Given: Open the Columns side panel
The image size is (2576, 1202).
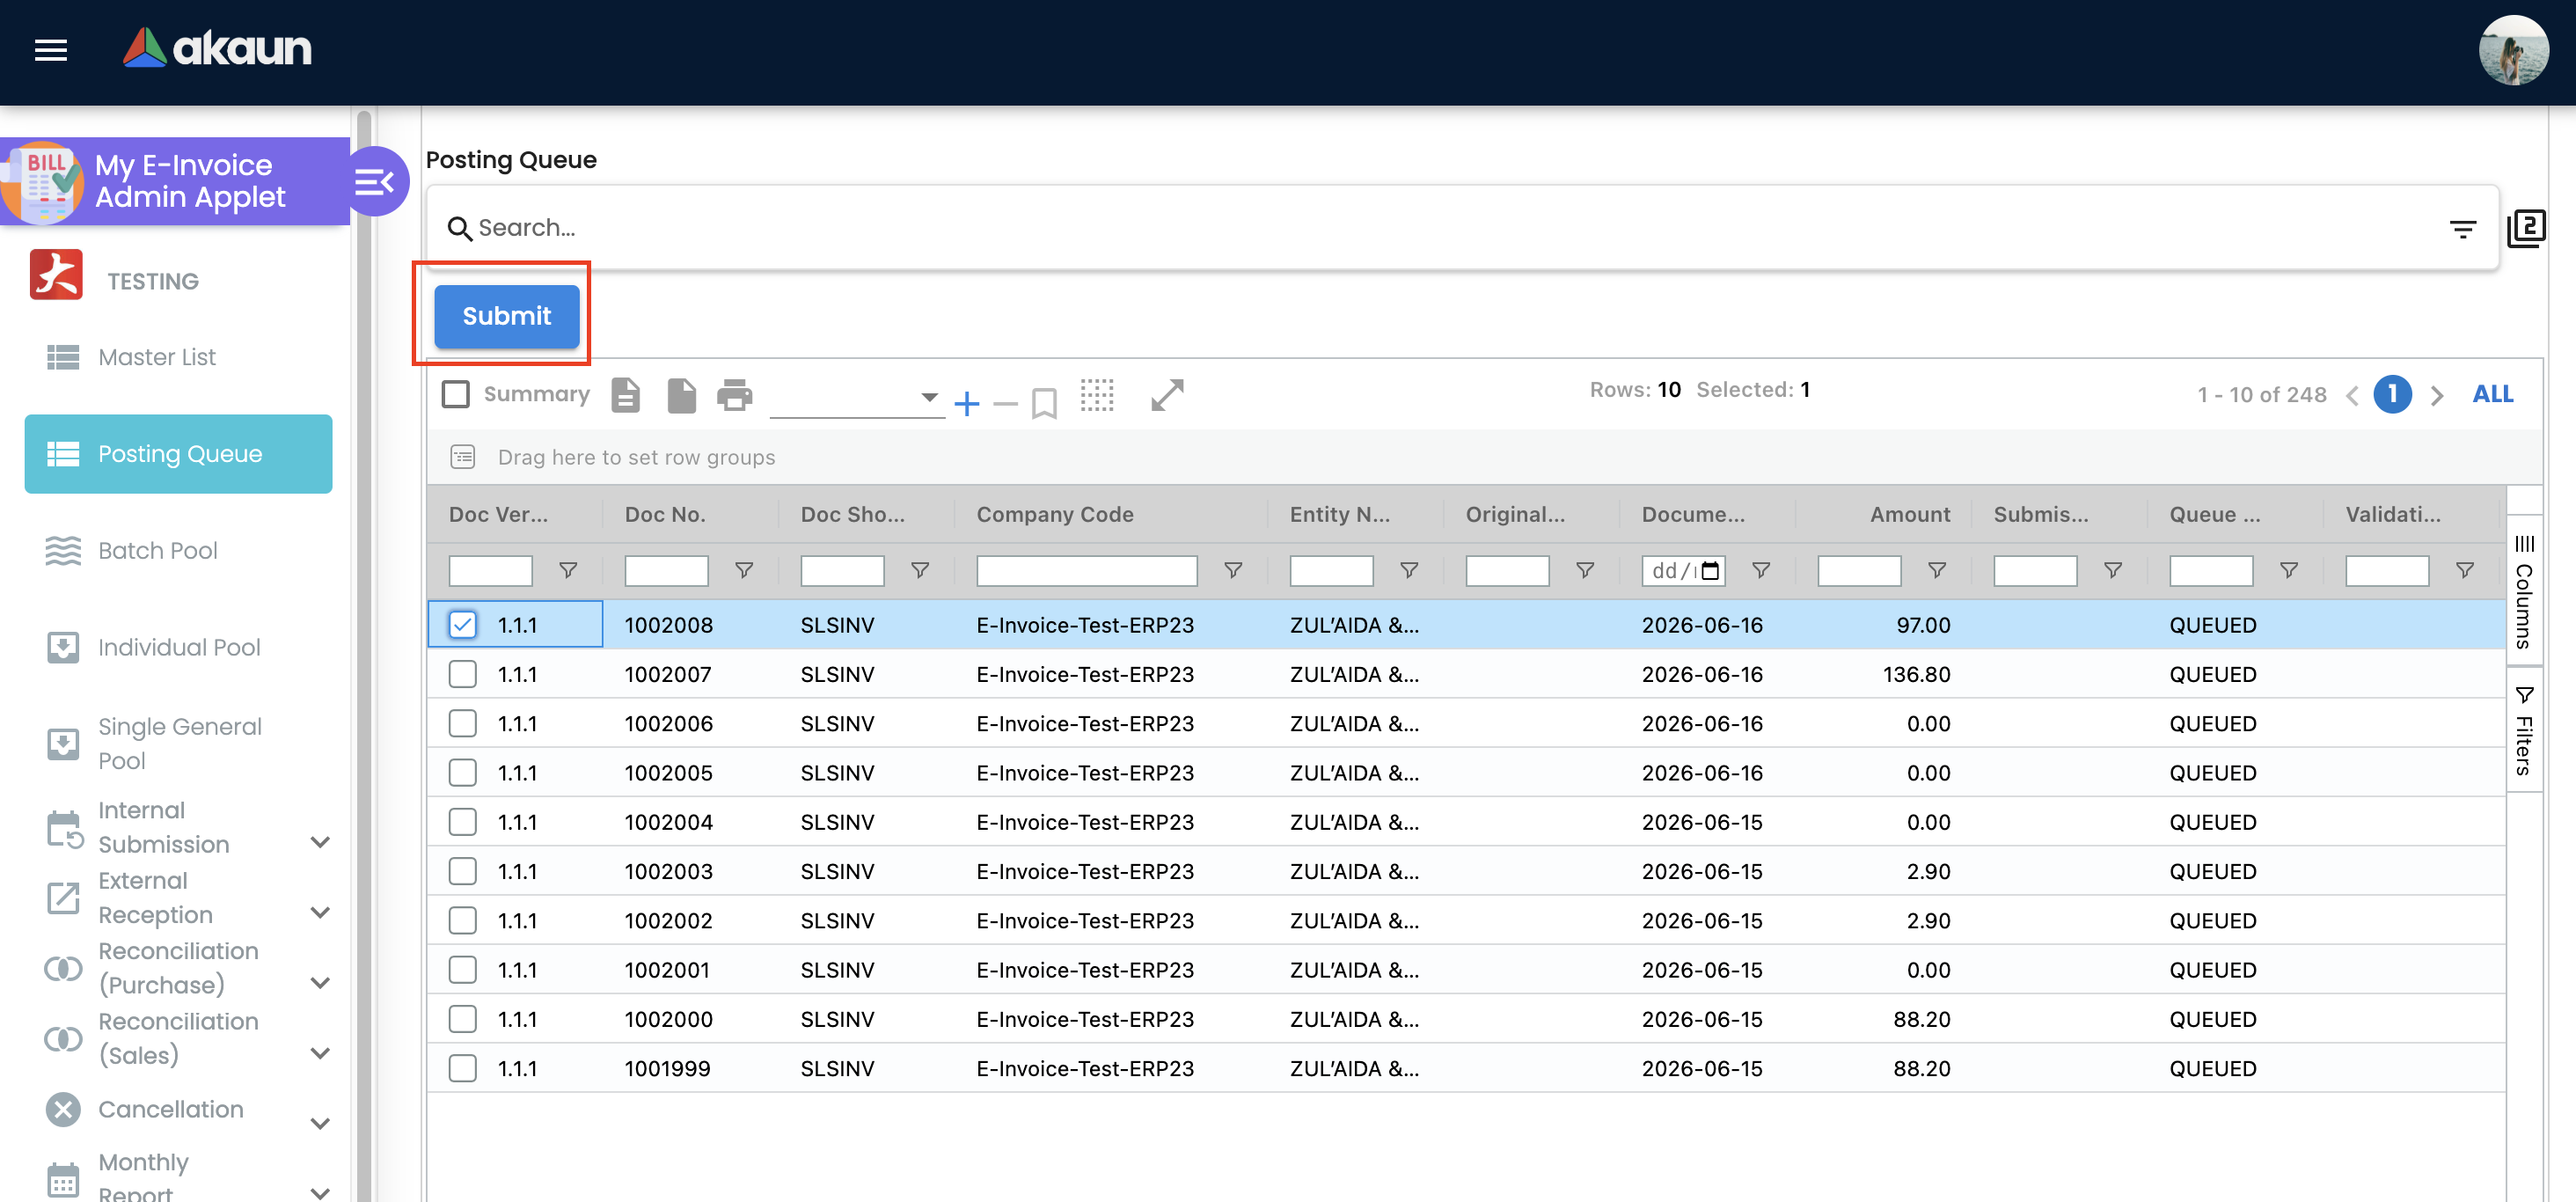Looking at the screenshot, I should (2525, 592).
